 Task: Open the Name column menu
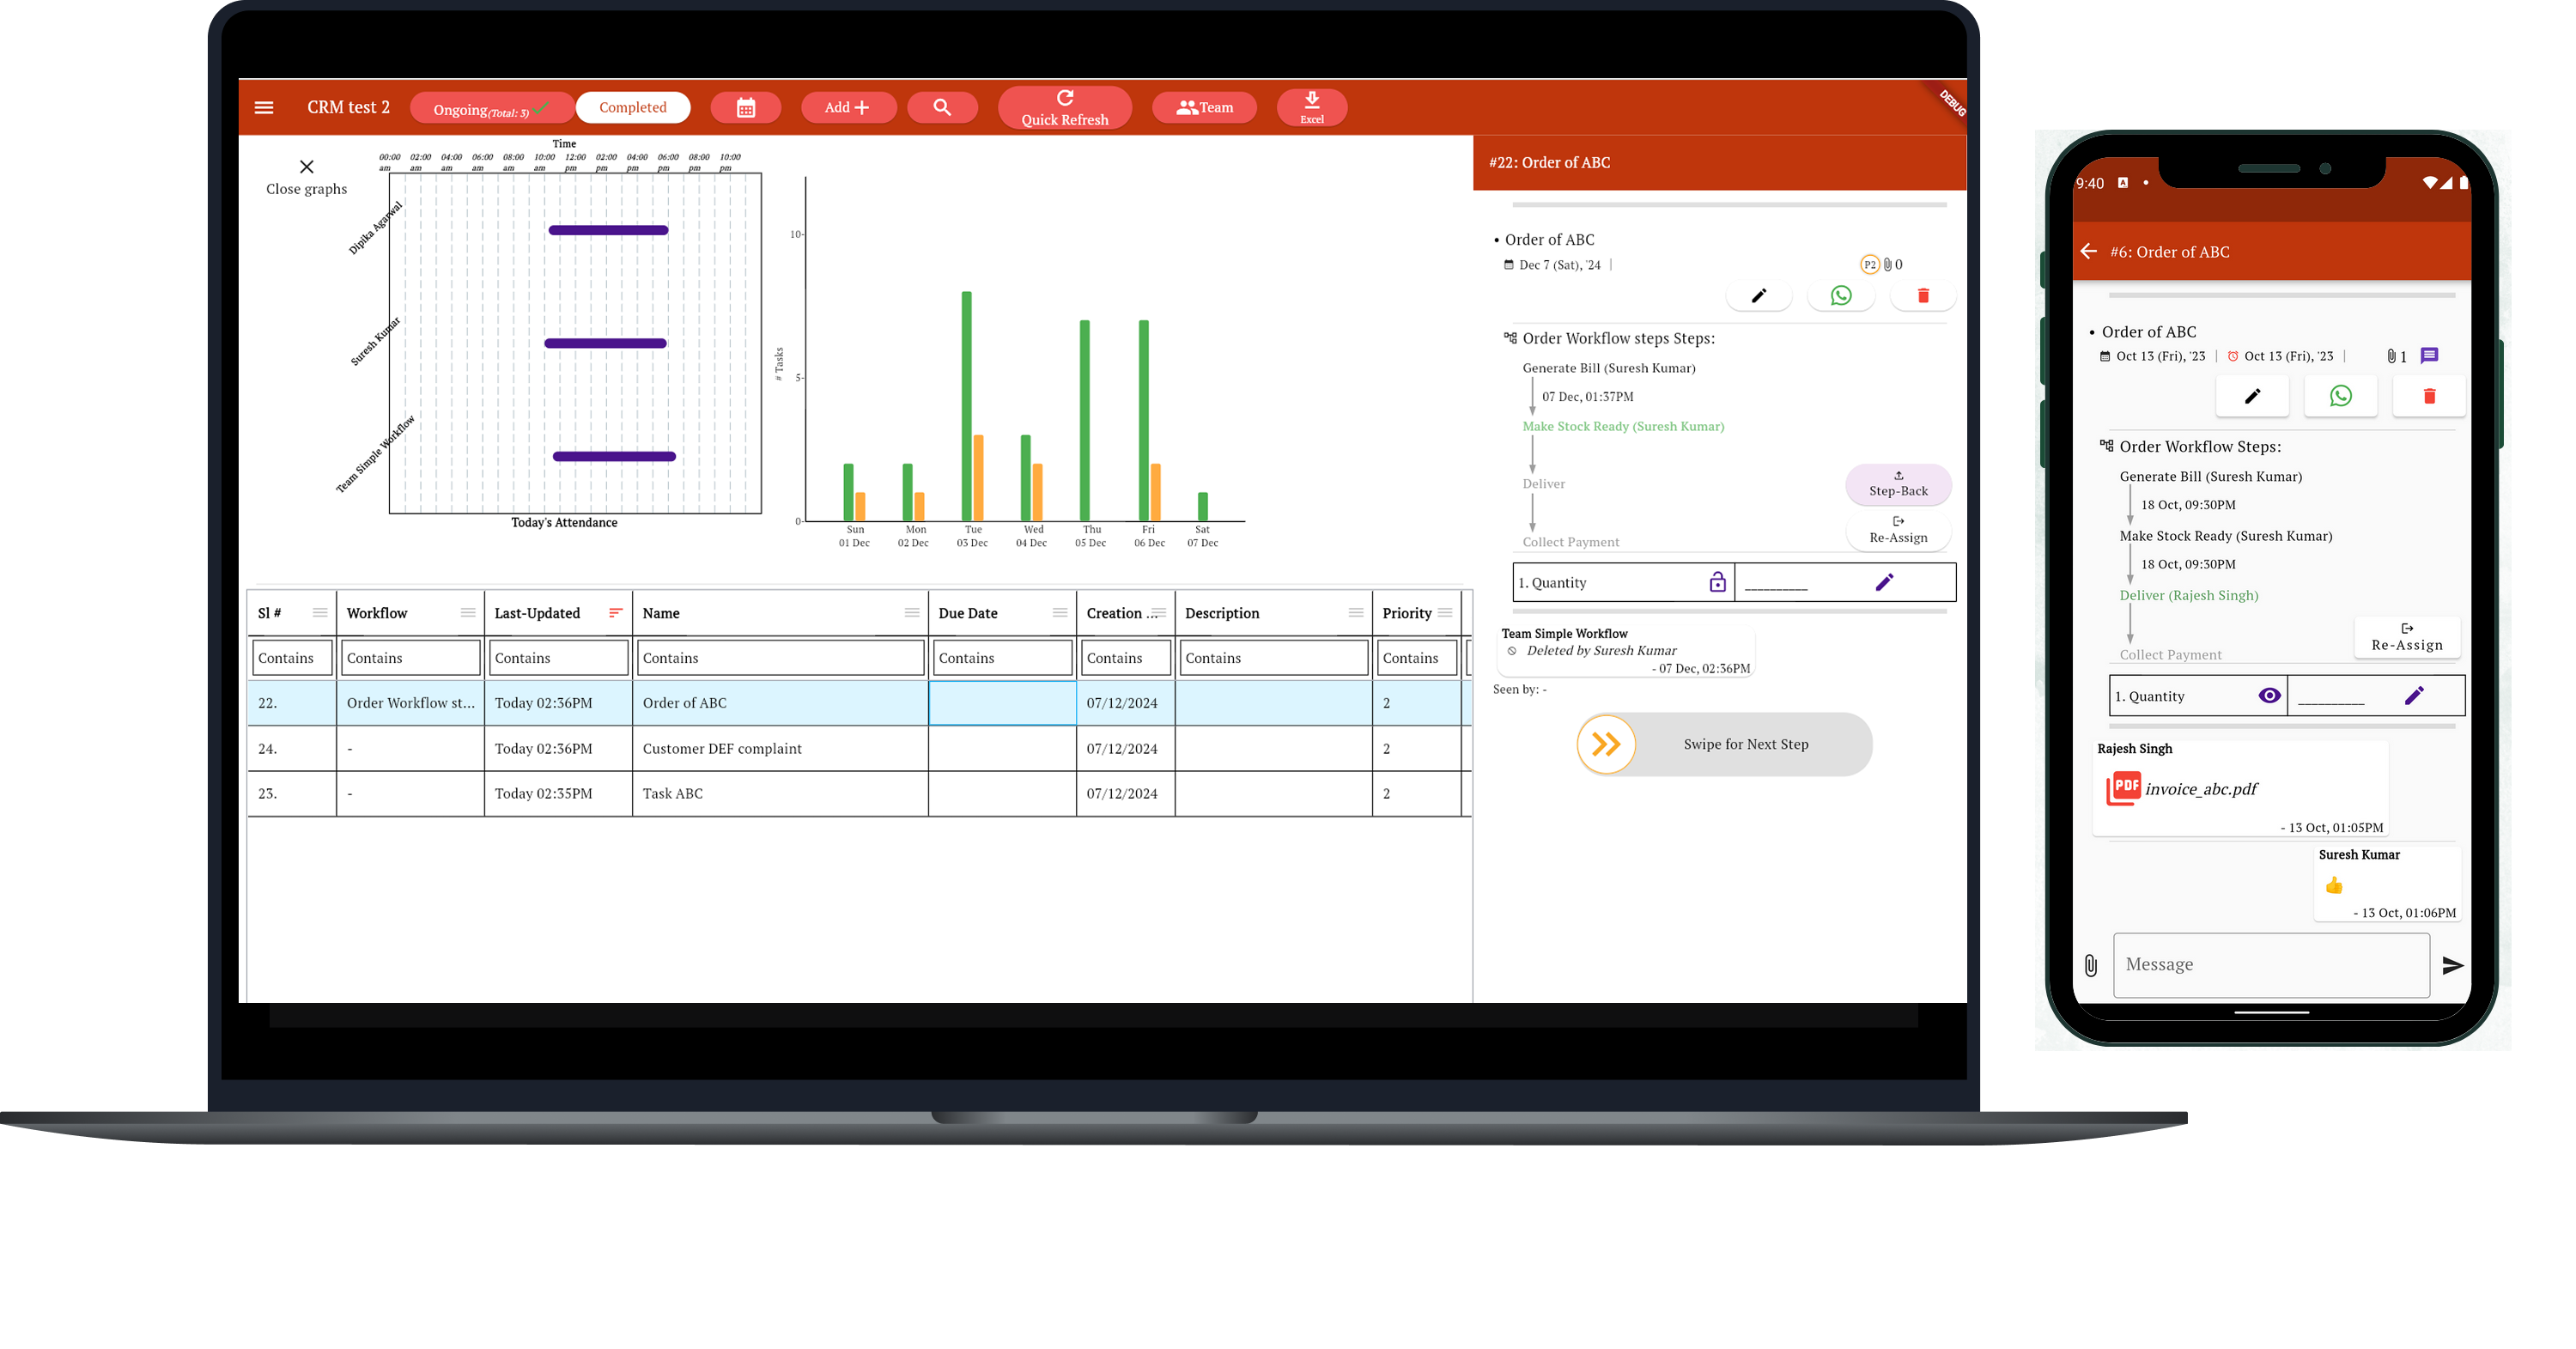click(x=912, y=613)
